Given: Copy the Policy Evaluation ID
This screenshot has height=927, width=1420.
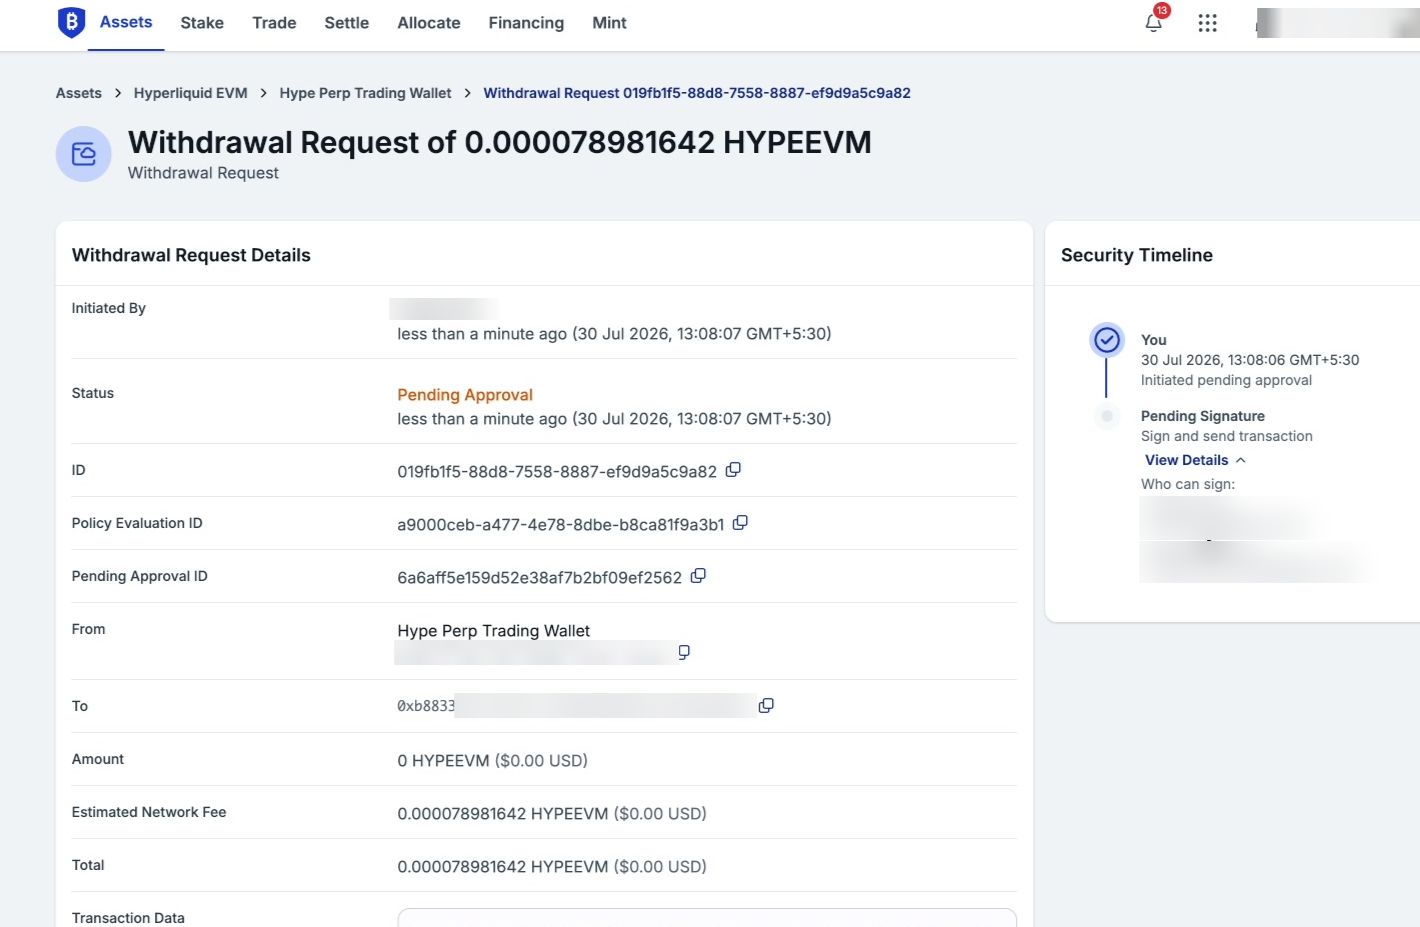Looking at the screenshot, I should coord(740,523).
